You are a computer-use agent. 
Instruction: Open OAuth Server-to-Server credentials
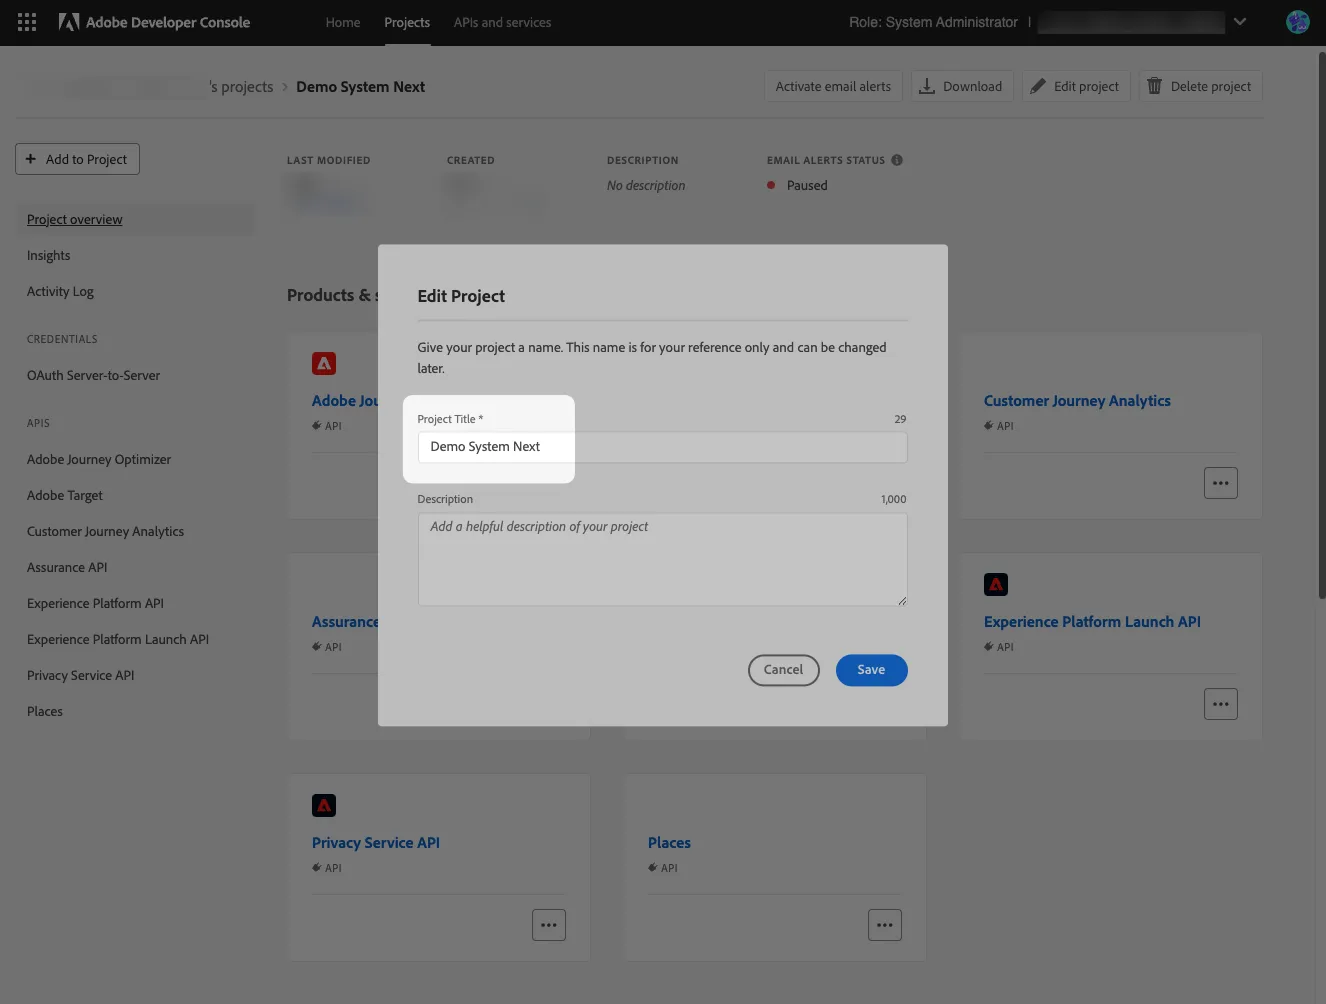(93, 376)
